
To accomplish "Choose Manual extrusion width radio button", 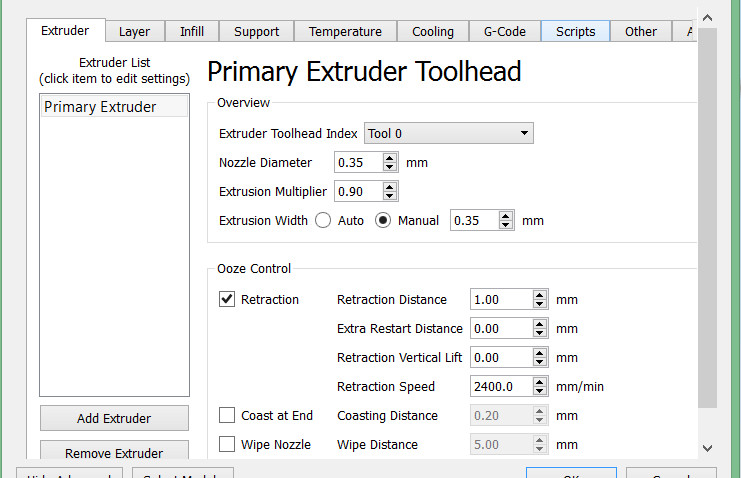I will click(x=383, y=221).
